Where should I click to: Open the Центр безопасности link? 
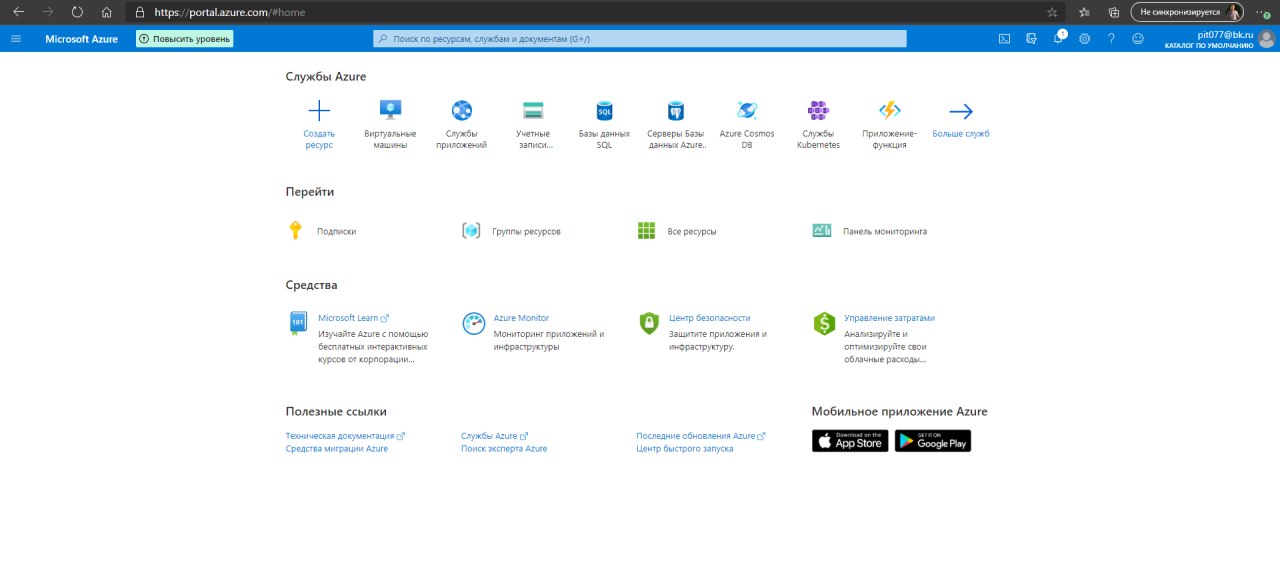coord(710,318)
